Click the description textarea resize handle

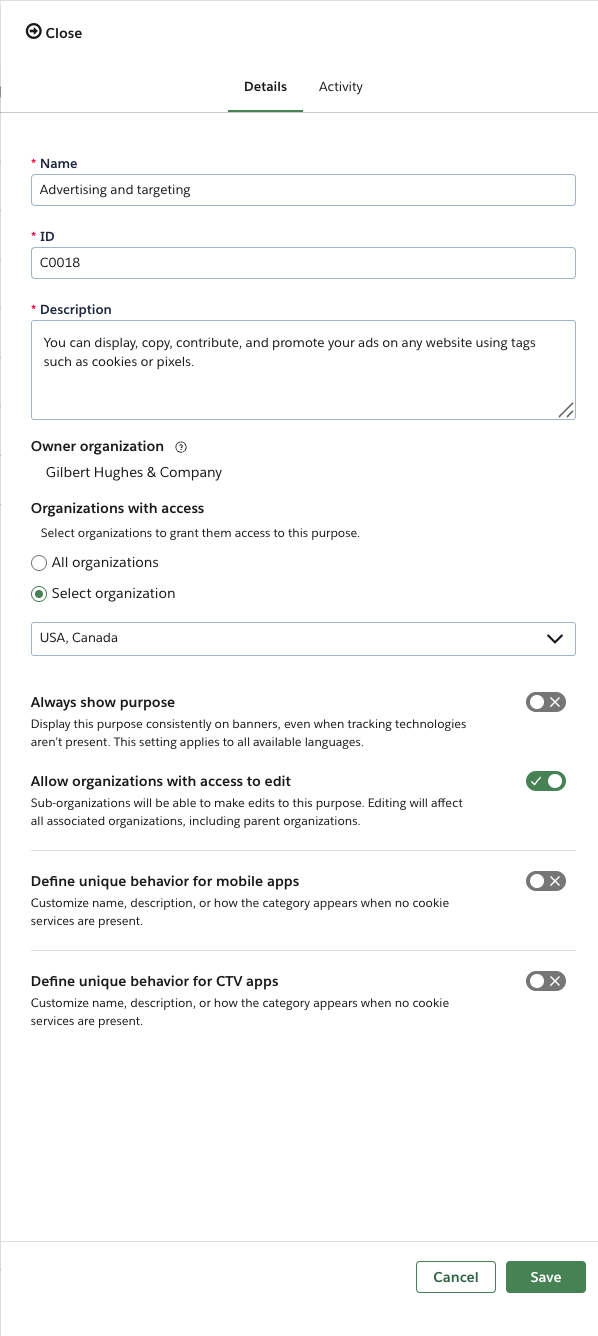point(565,409)
